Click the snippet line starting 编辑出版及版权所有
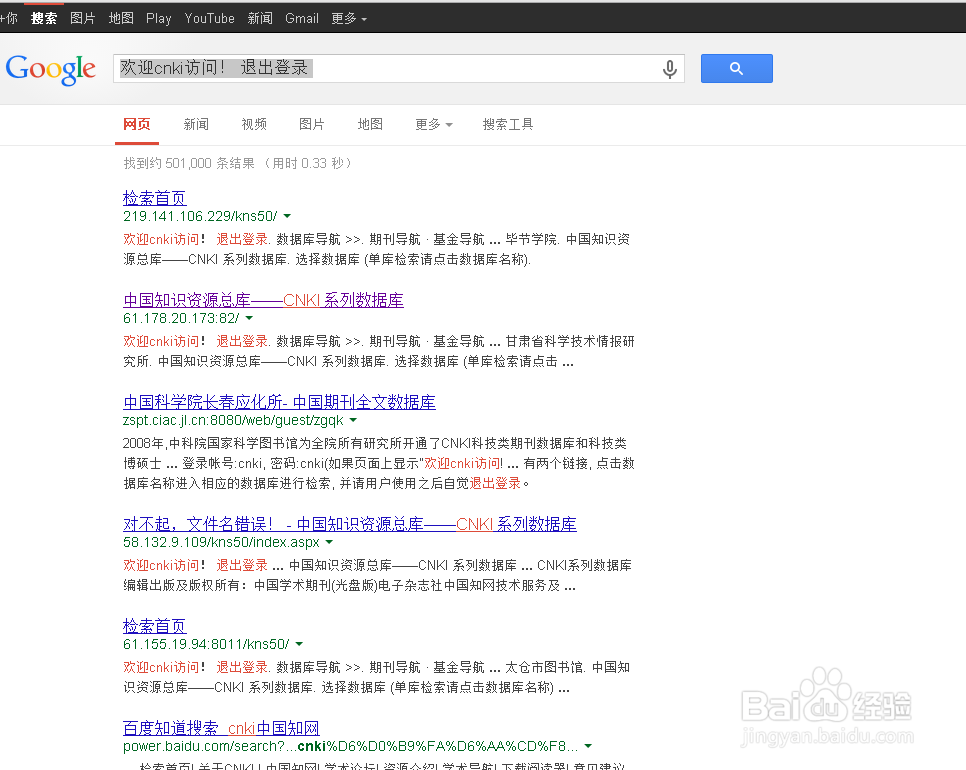This screenshot has width=966, height=770. [349, 585]
